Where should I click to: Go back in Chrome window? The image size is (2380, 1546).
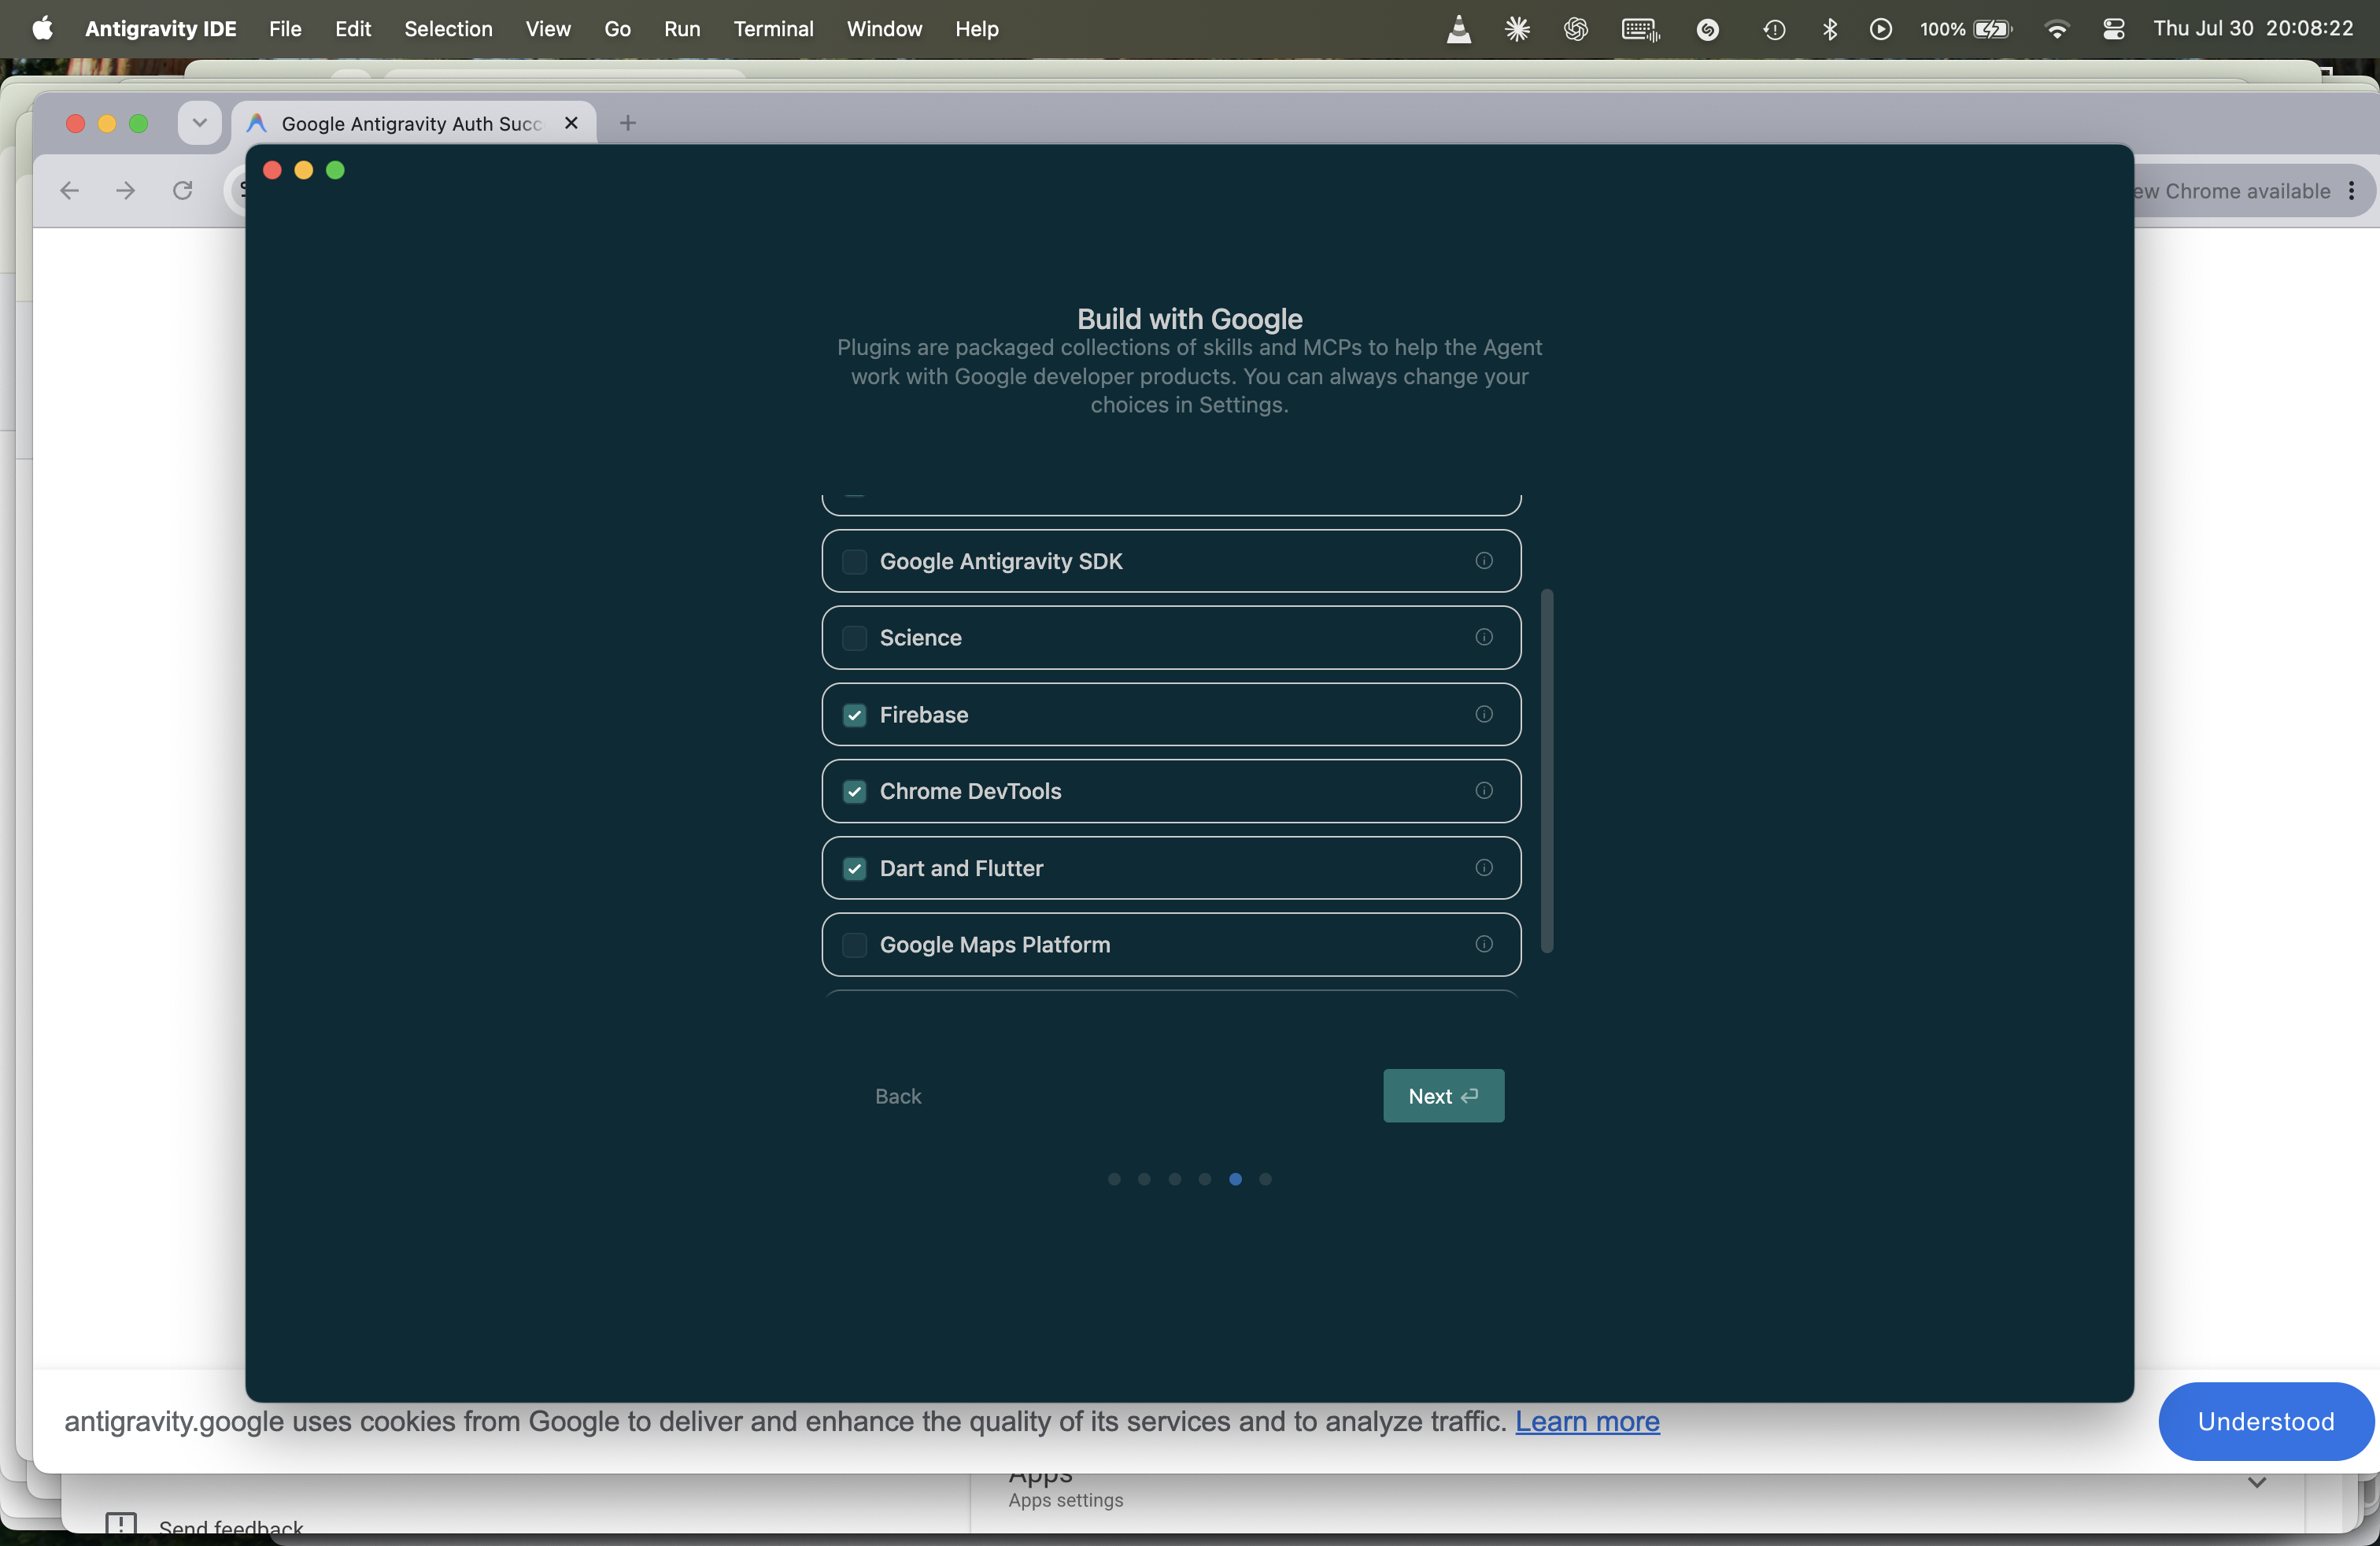pos(69,190)
